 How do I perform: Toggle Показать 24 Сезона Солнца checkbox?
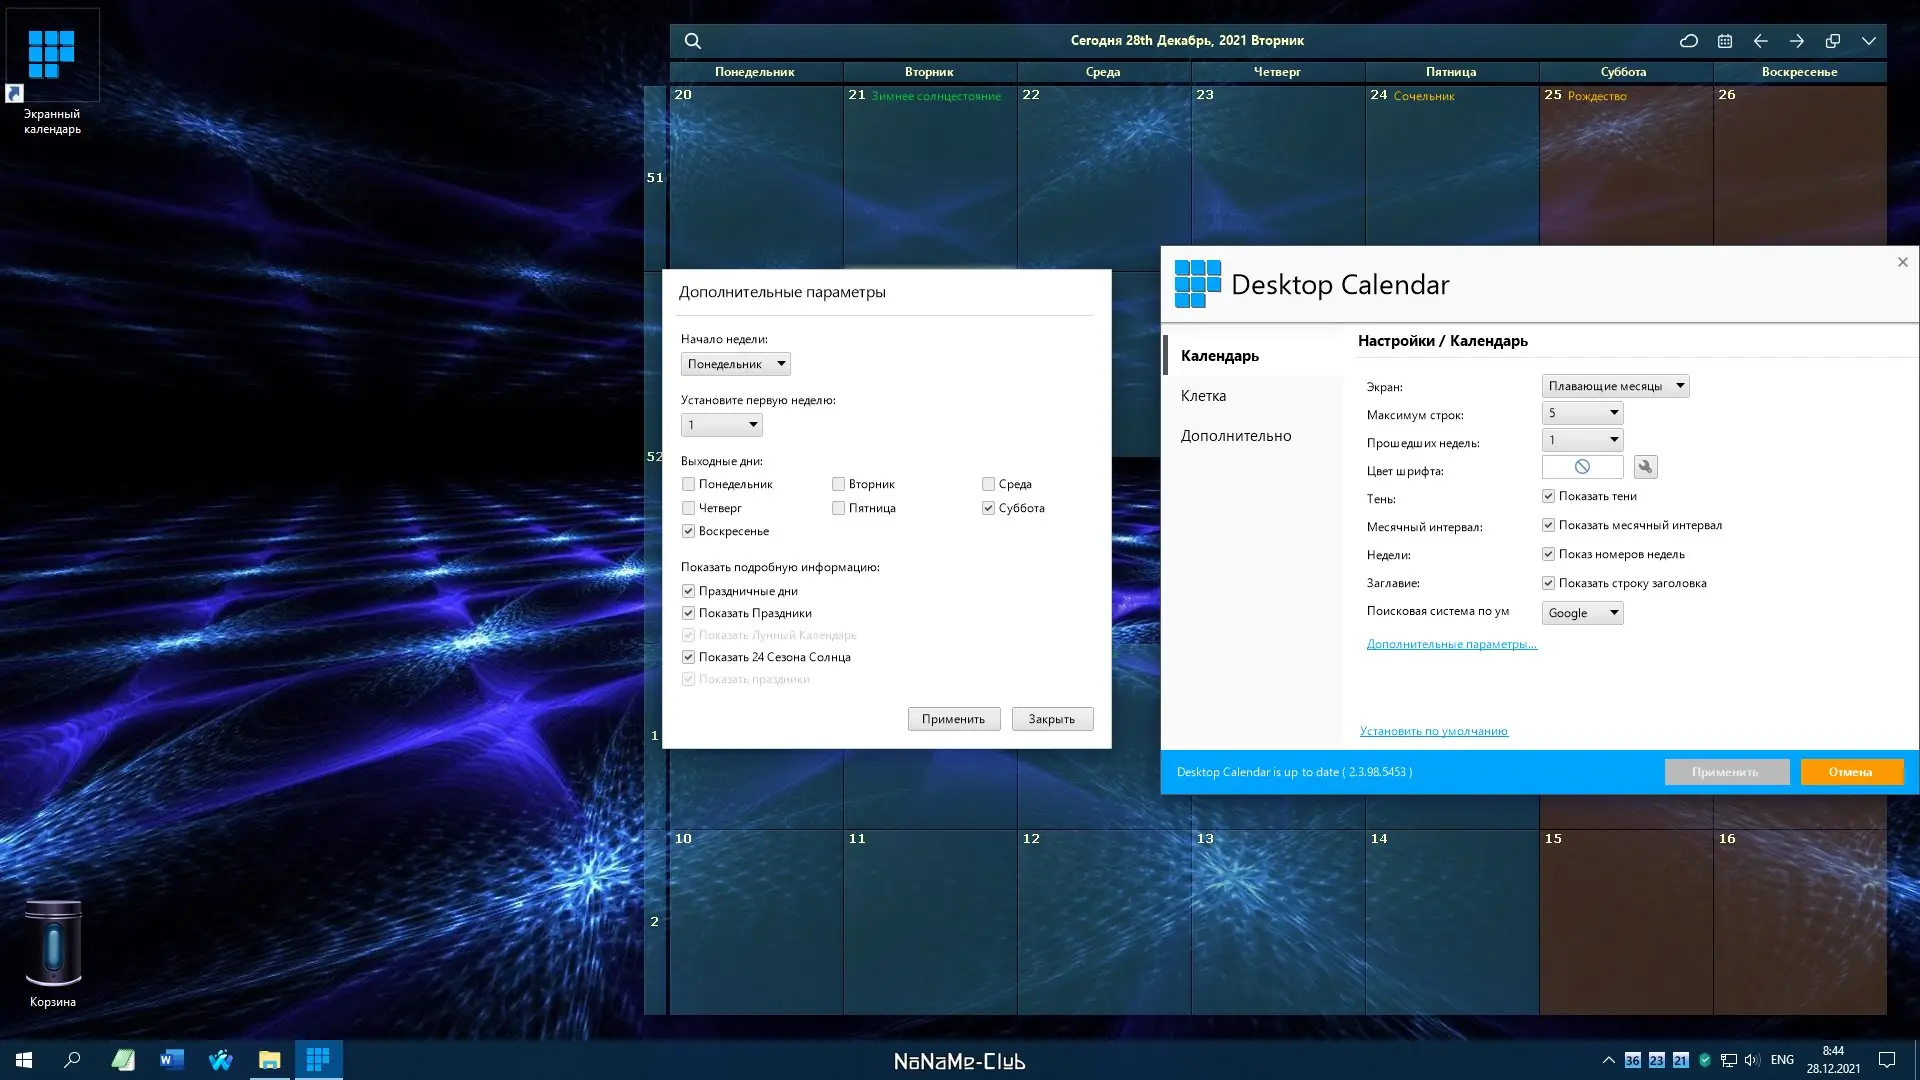[x=688, y=657]
